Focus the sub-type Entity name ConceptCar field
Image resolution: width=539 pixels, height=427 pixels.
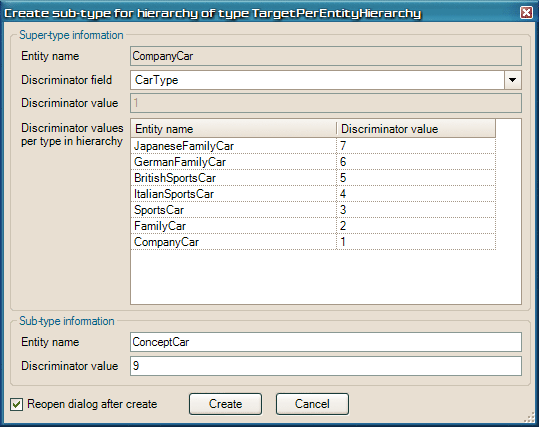[326, 342]
